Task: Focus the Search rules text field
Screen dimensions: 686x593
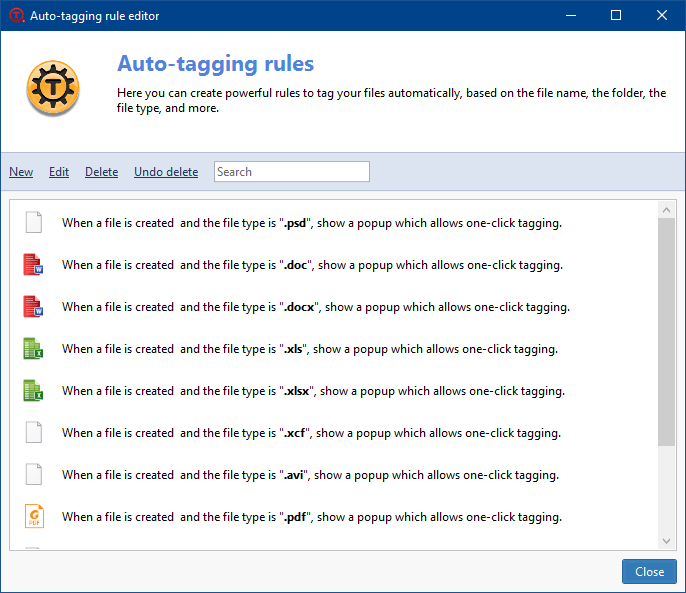Action: (292, 172)
